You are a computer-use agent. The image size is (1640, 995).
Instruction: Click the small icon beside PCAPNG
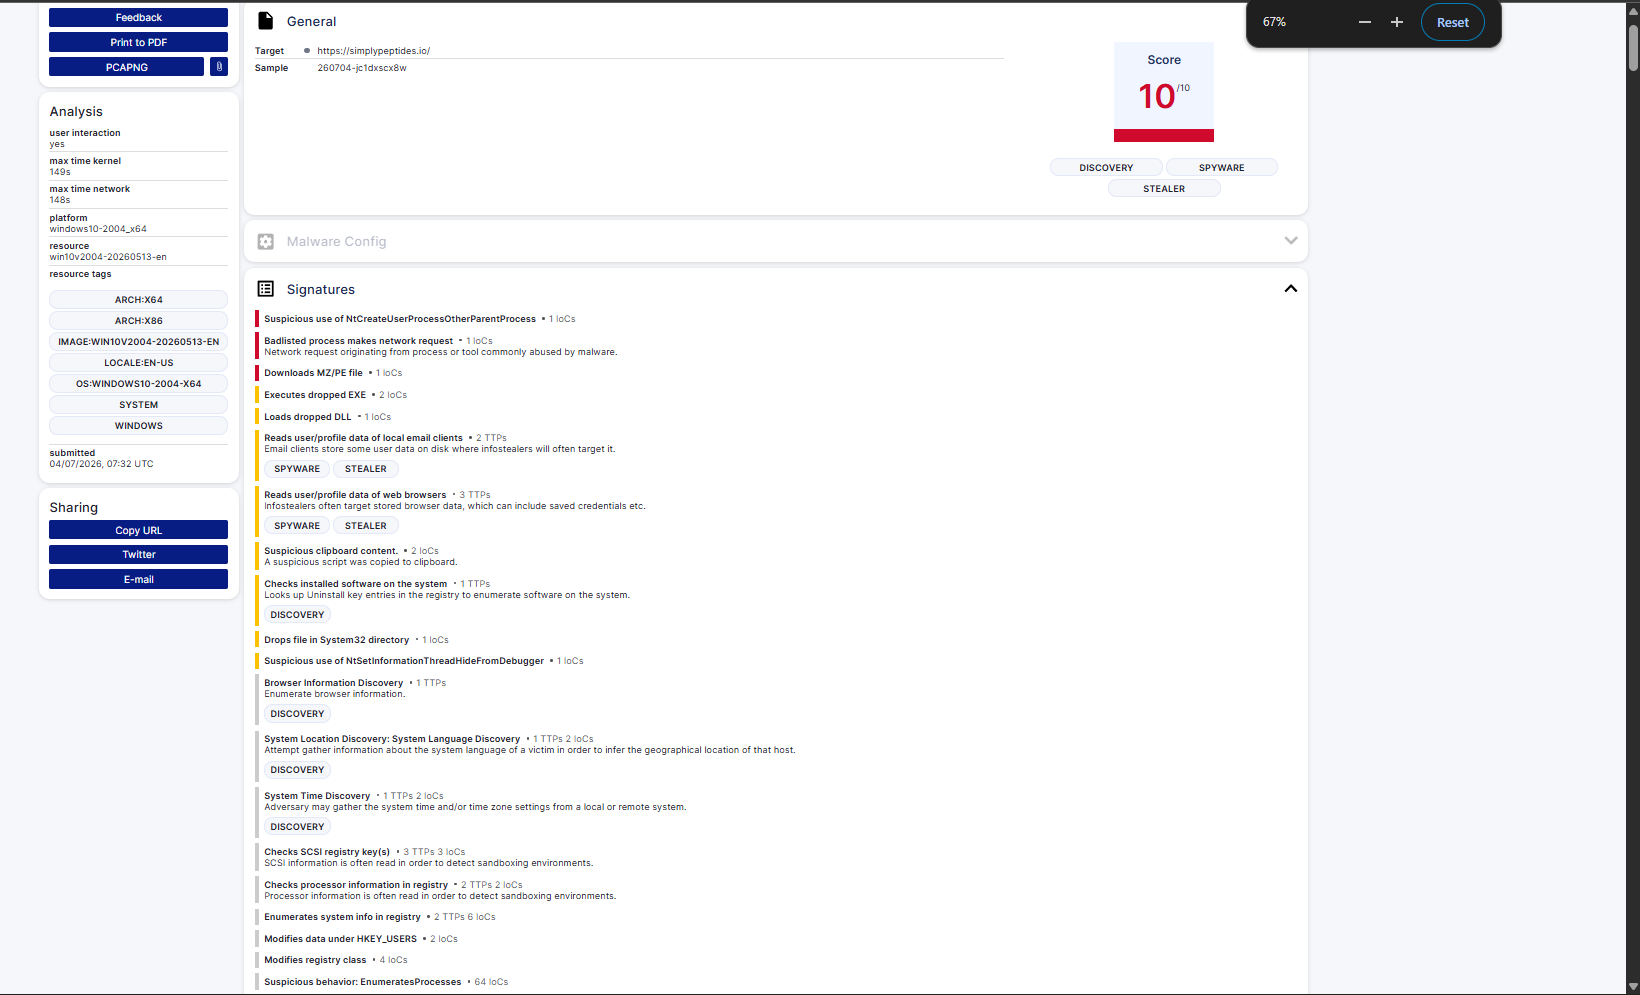point(219,67)
